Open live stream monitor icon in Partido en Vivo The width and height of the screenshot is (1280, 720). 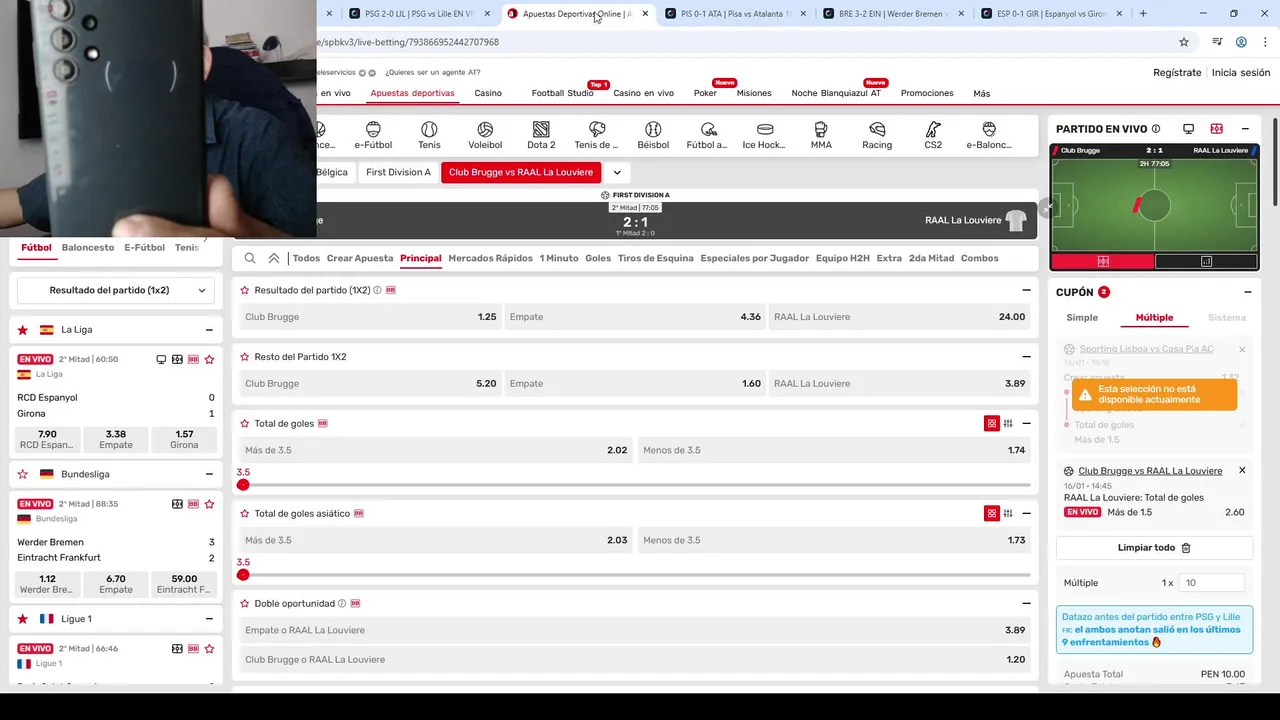coord(1188,129)
